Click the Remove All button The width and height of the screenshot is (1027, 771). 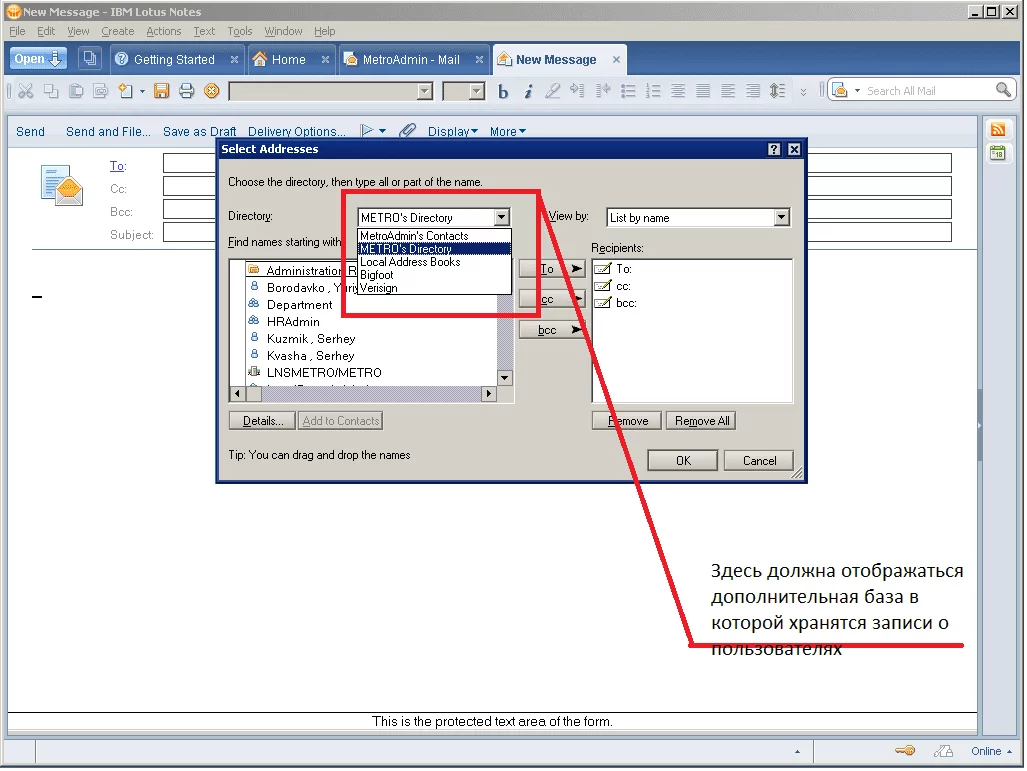coord(702,421)
